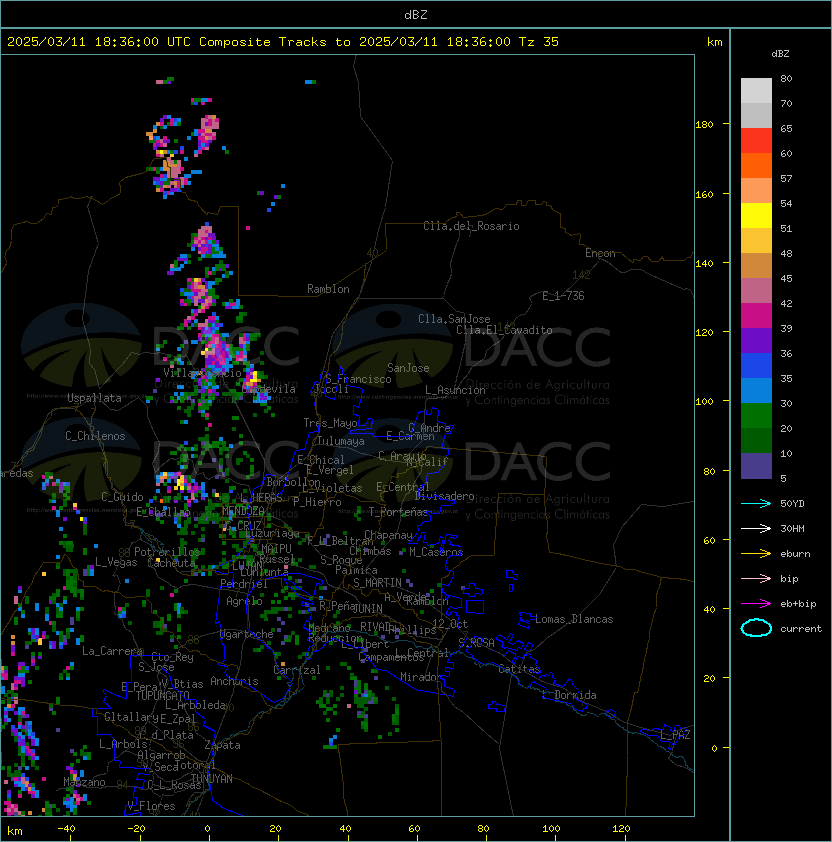
Task: Click the 'C_Chilenos' map label
Action: [95, 436]
